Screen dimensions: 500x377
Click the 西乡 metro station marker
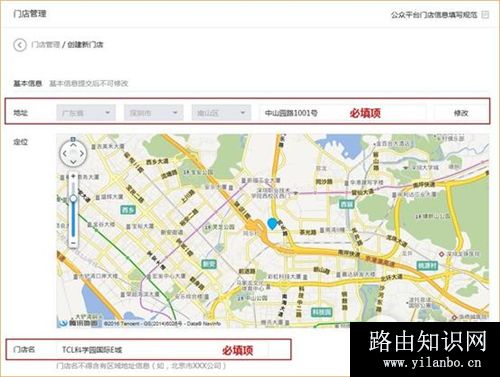(x=128, y=210)
